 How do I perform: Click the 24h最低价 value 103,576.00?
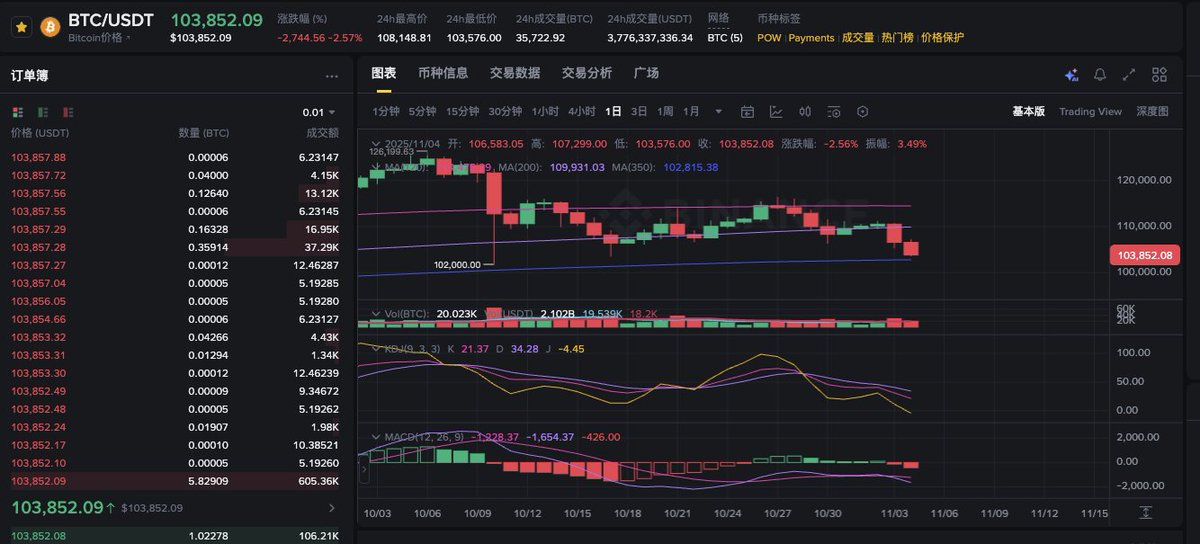[x=474, y=38]
